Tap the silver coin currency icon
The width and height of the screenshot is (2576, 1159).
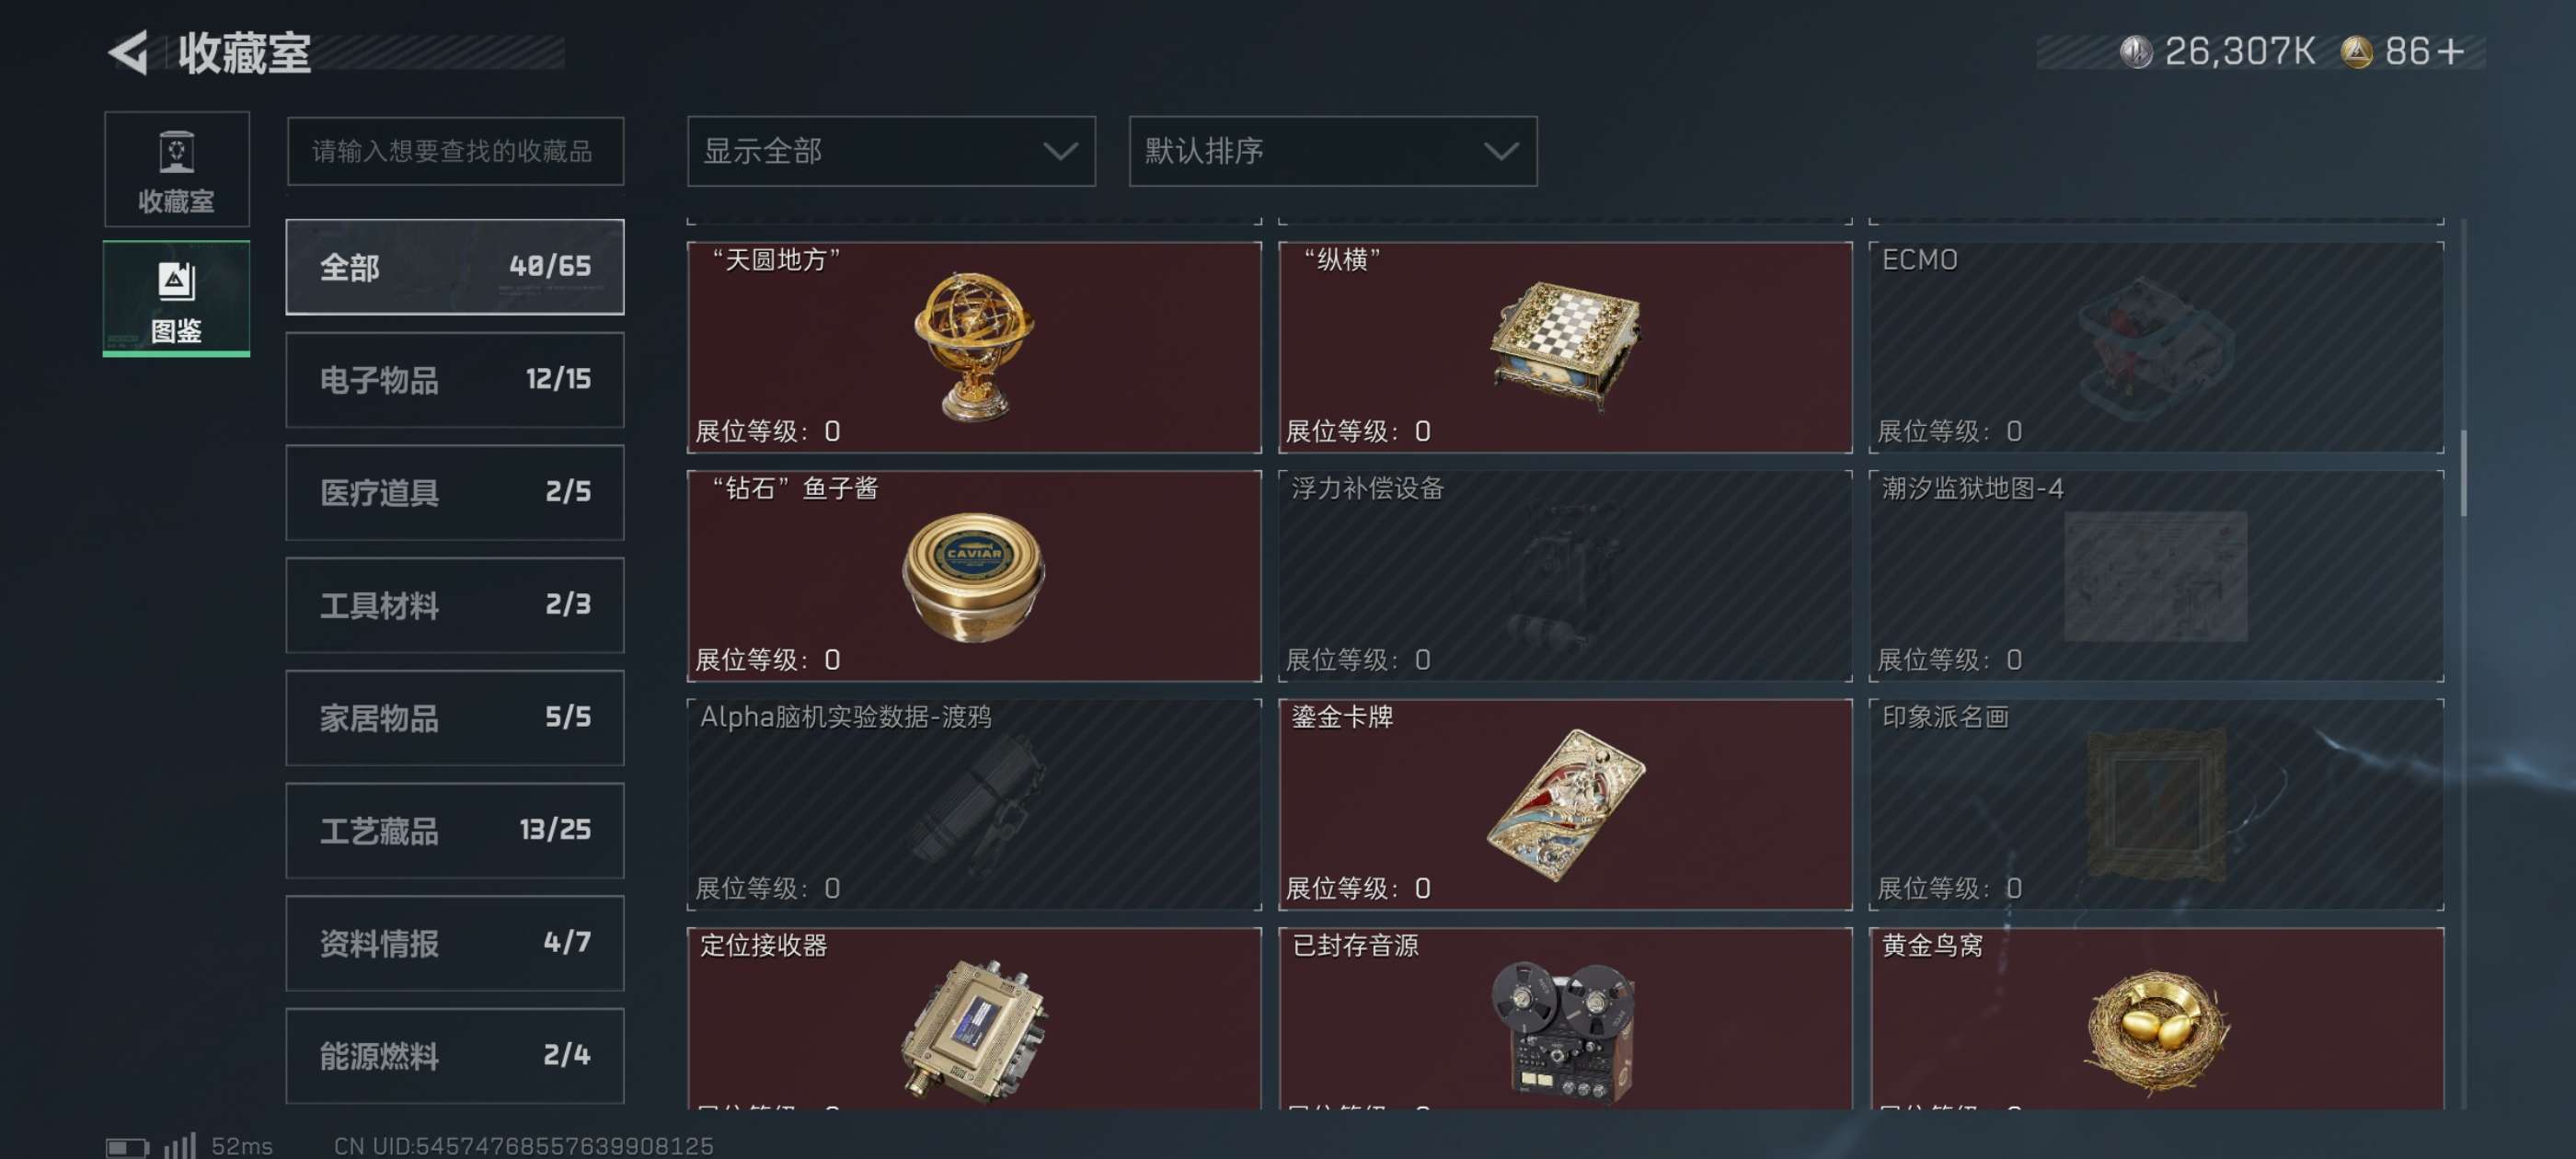click(2135, 52)
